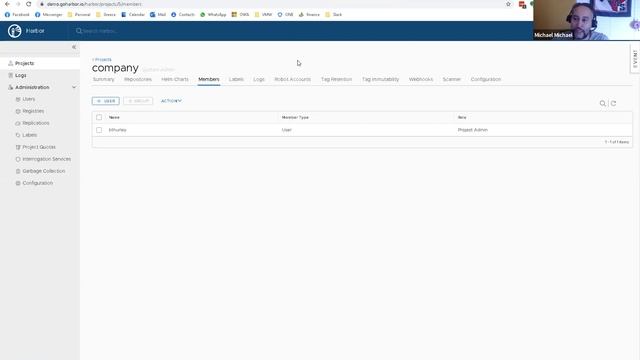Select all members with the header checkbox

pos(99,117)
